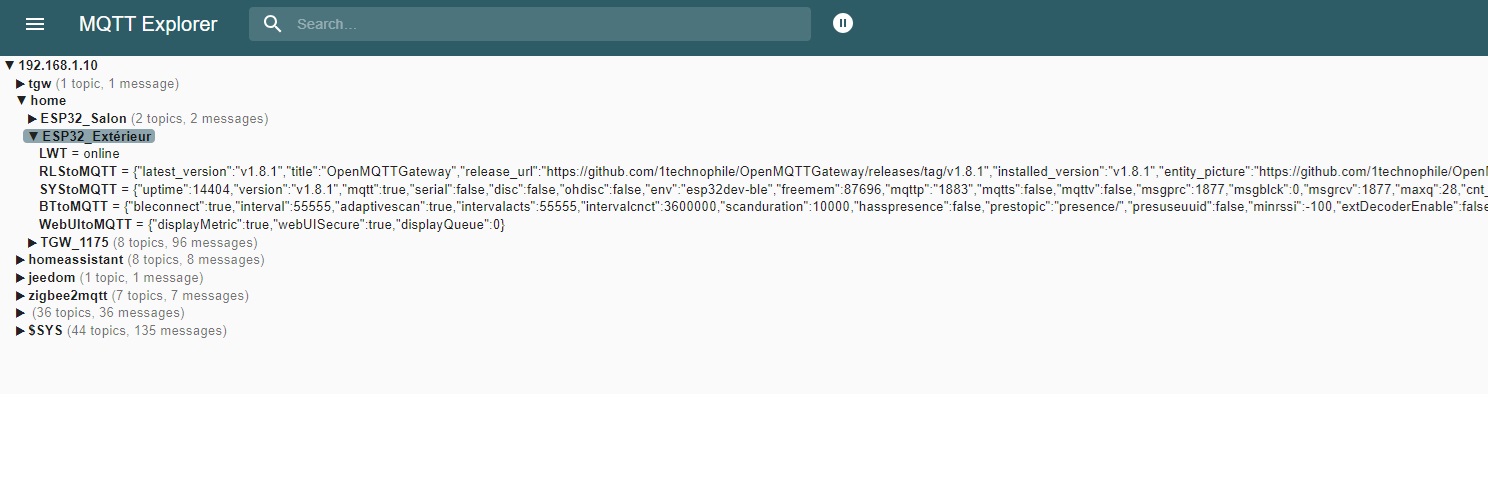
Task: Select the zigbee2mqtt topic label
Action: pos(67,296)
